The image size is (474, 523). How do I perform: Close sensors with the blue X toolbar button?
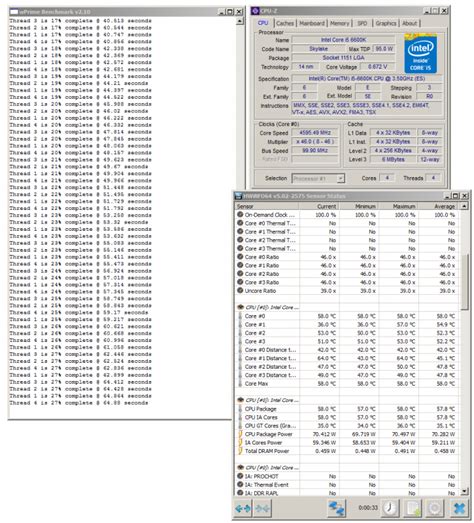point(459,508)
